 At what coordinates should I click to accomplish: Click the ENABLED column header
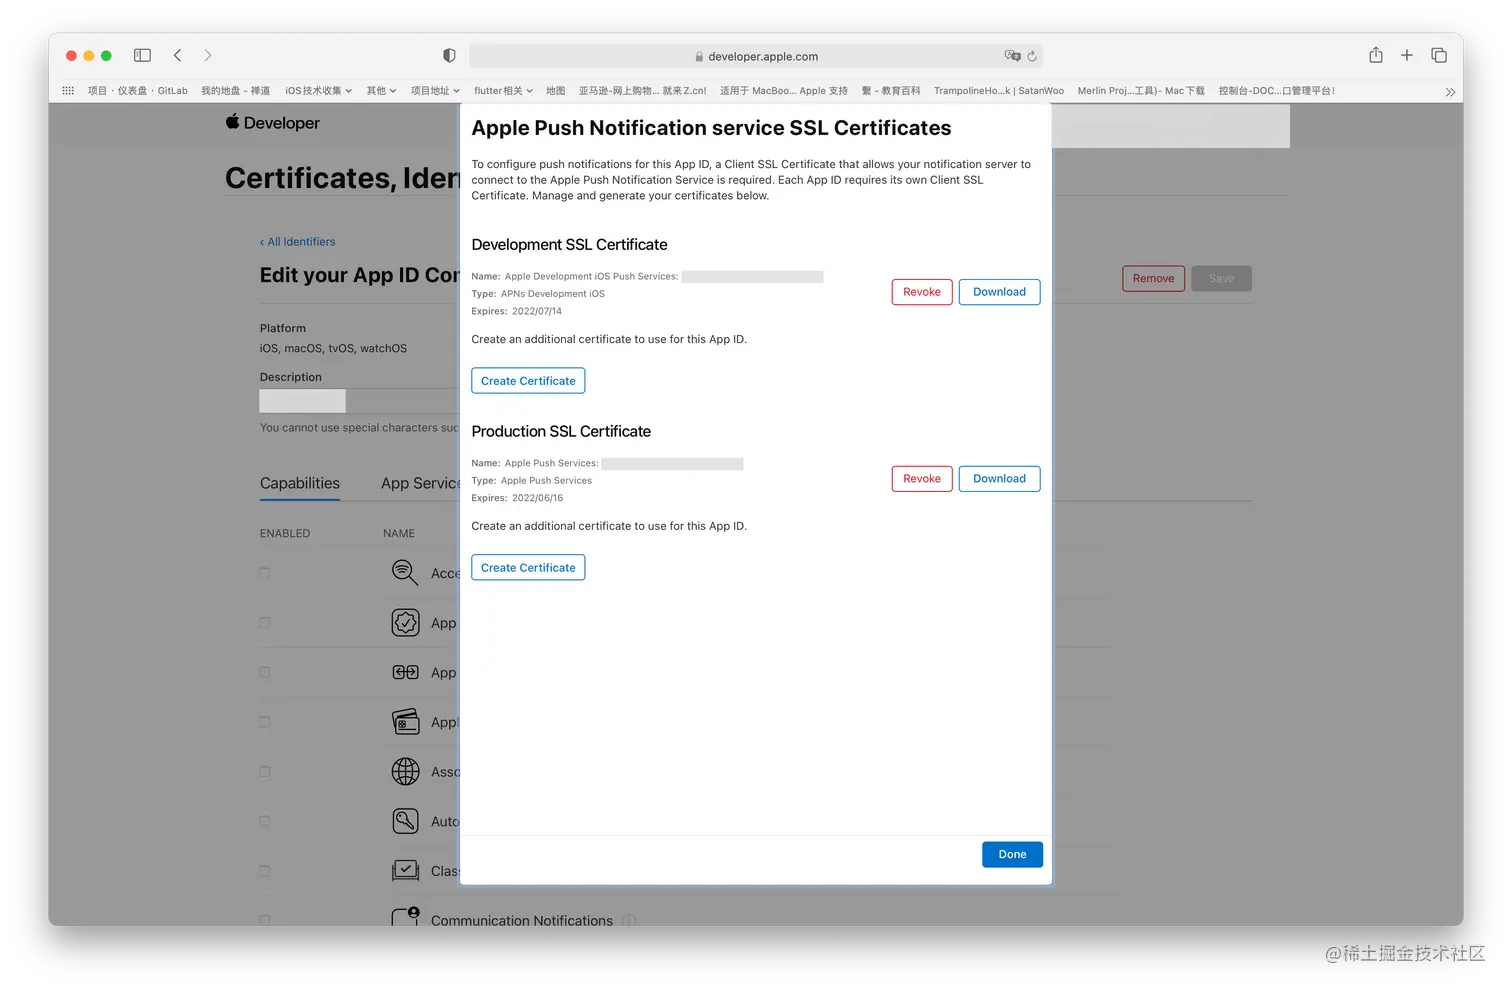point(285,533)
